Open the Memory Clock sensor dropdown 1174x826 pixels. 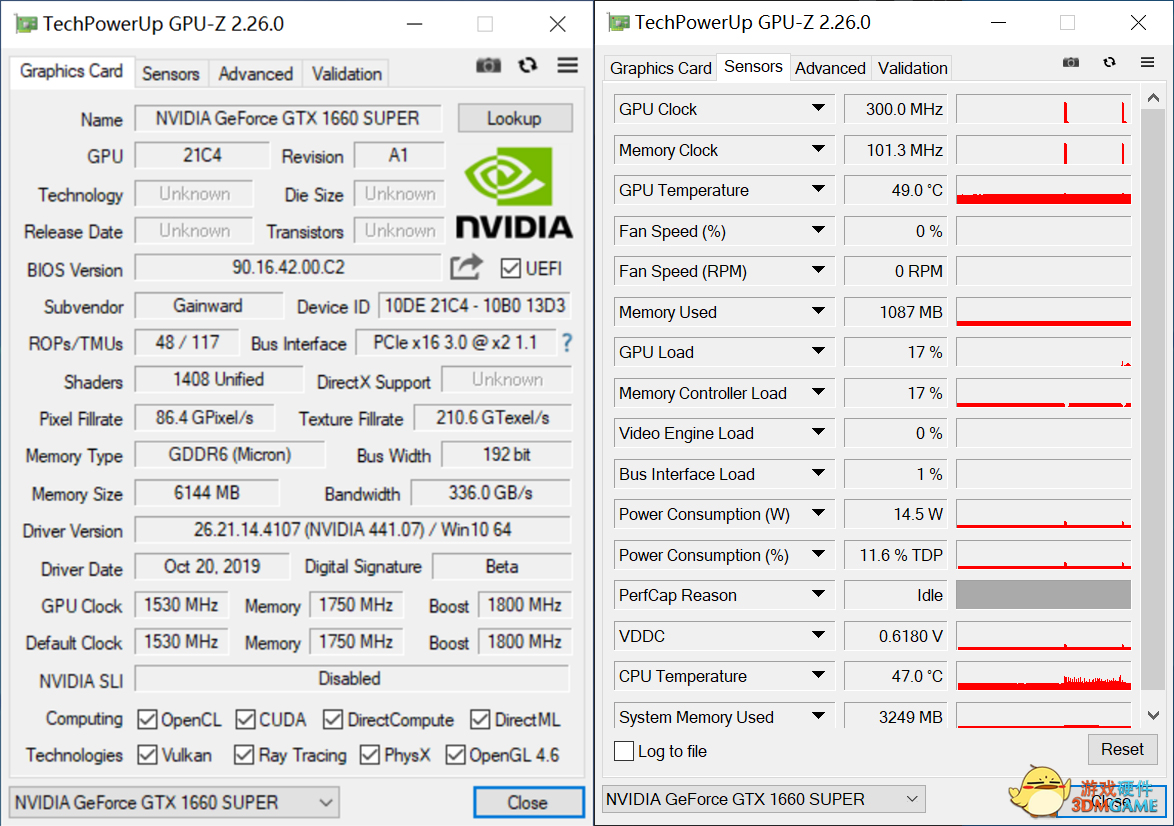818,149
